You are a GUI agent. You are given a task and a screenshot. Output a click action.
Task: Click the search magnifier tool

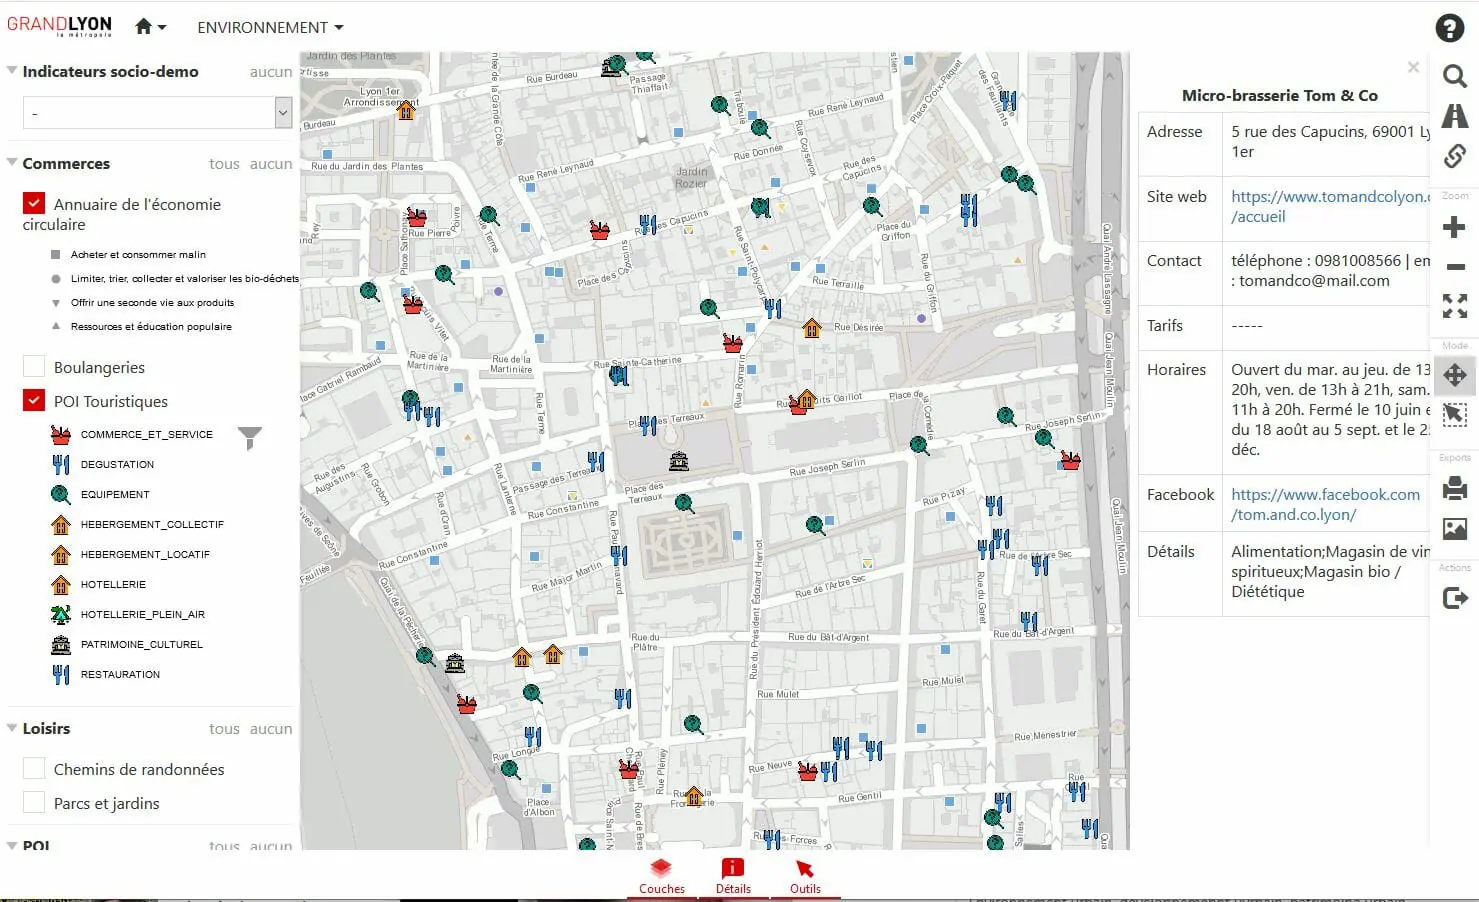coord(1454,76)
